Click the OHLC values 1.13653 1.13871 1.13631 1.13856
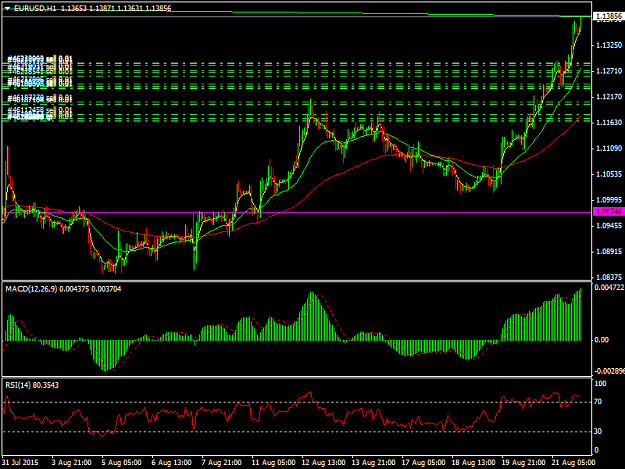Screen dimensions: 625x469 point(116,8)
